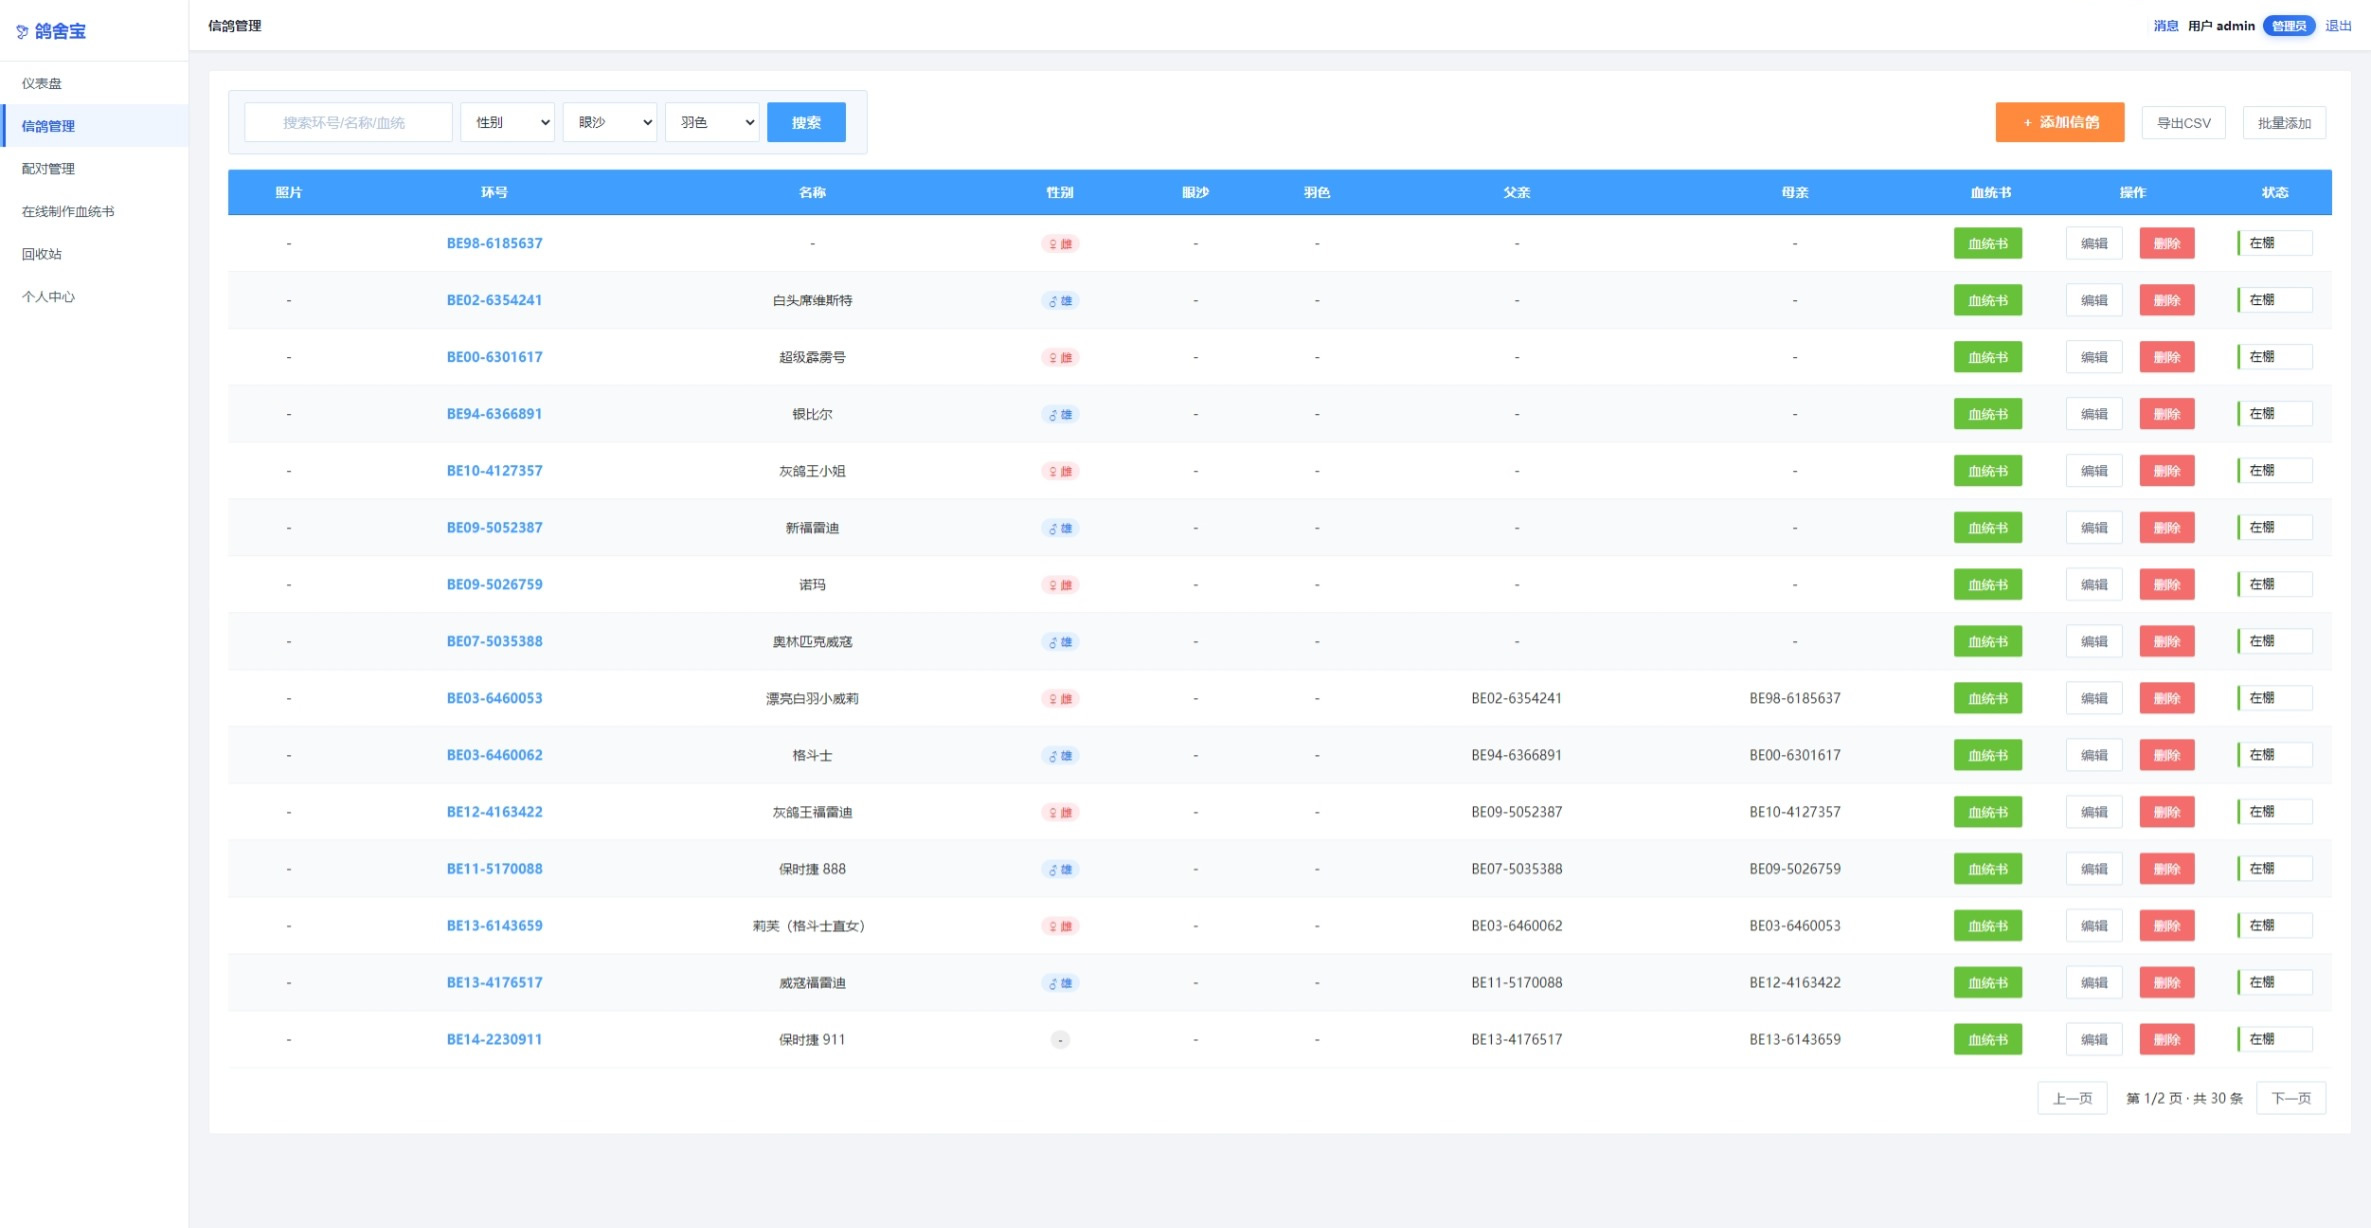Click the blue 搜索 button
2371x1228 pixels.
(x=806, y=122)
